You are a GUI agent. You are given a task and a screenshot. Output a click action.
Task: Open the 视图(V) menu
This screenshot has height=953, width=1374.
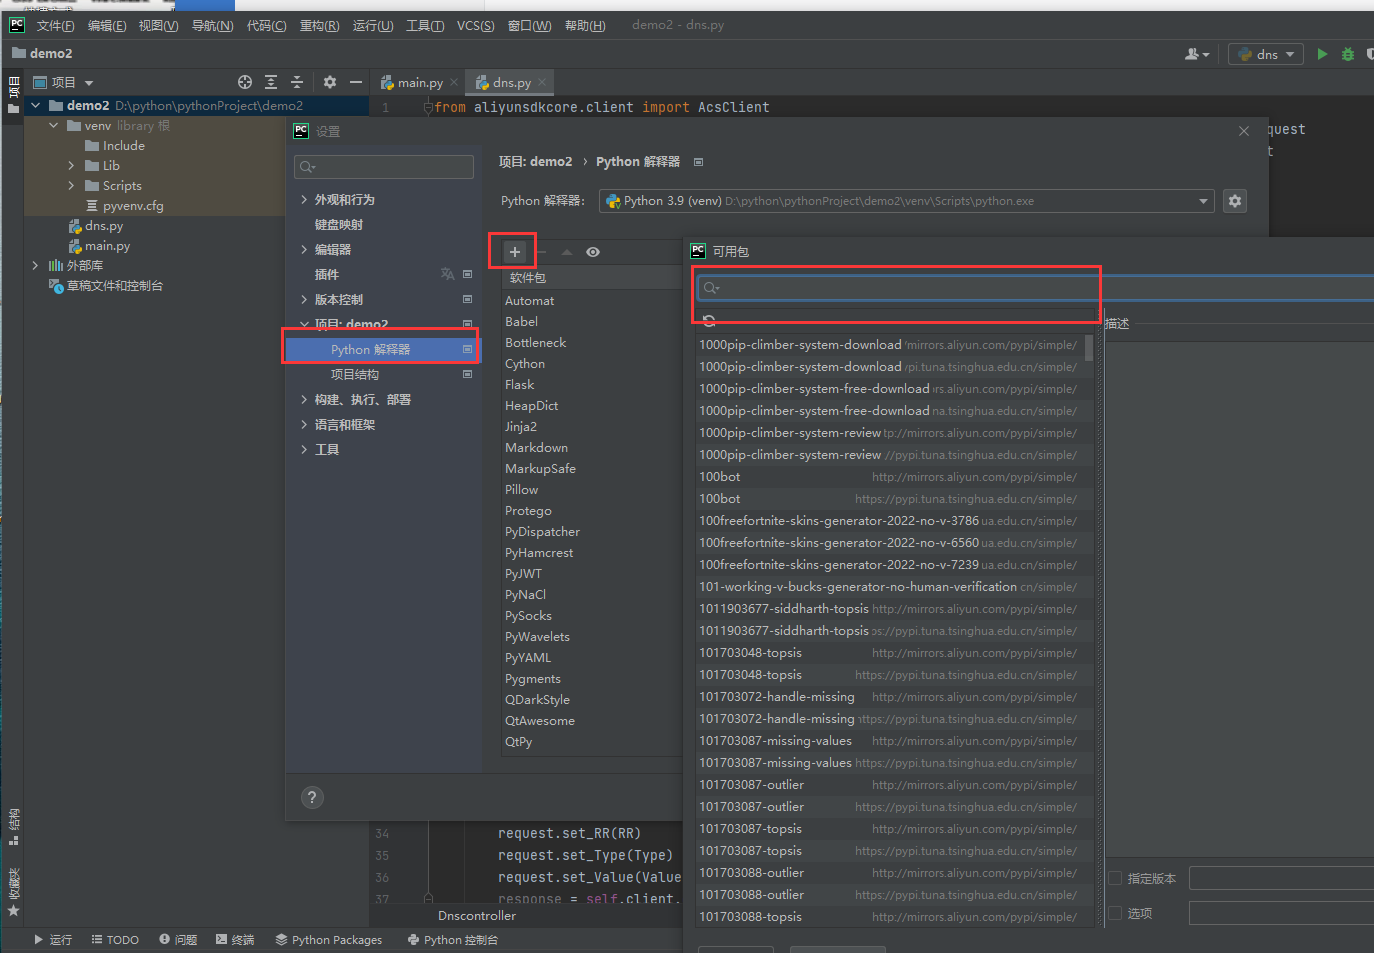click(158, 26)
